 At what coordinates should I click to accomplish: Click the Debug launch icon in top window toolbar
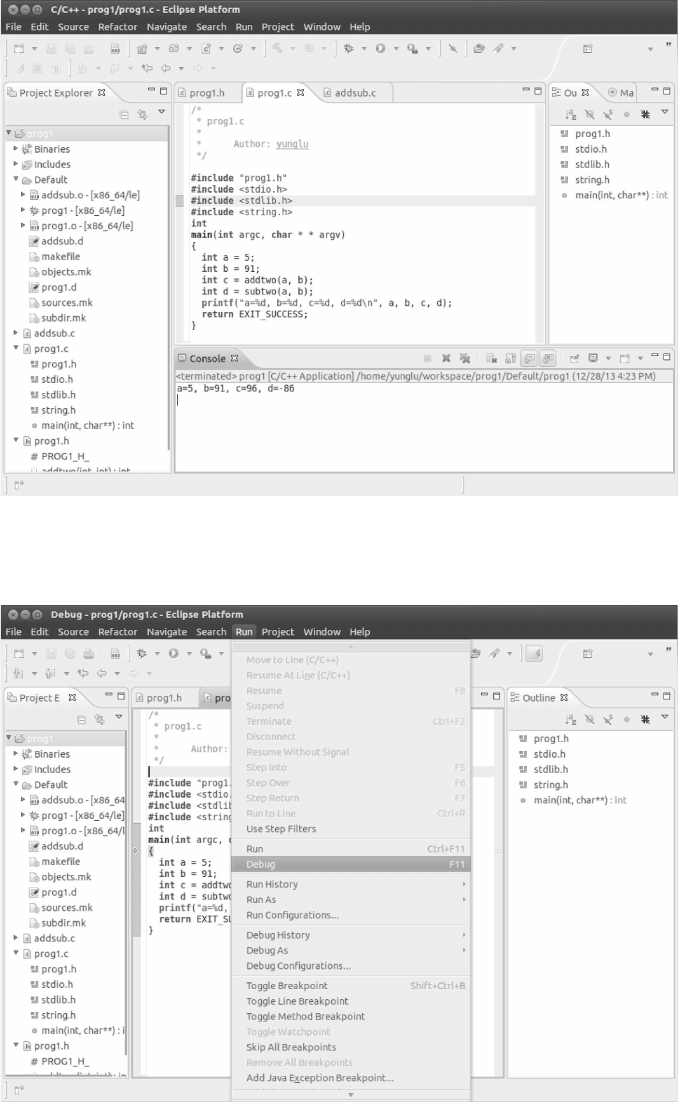click(x=348, y=48)
